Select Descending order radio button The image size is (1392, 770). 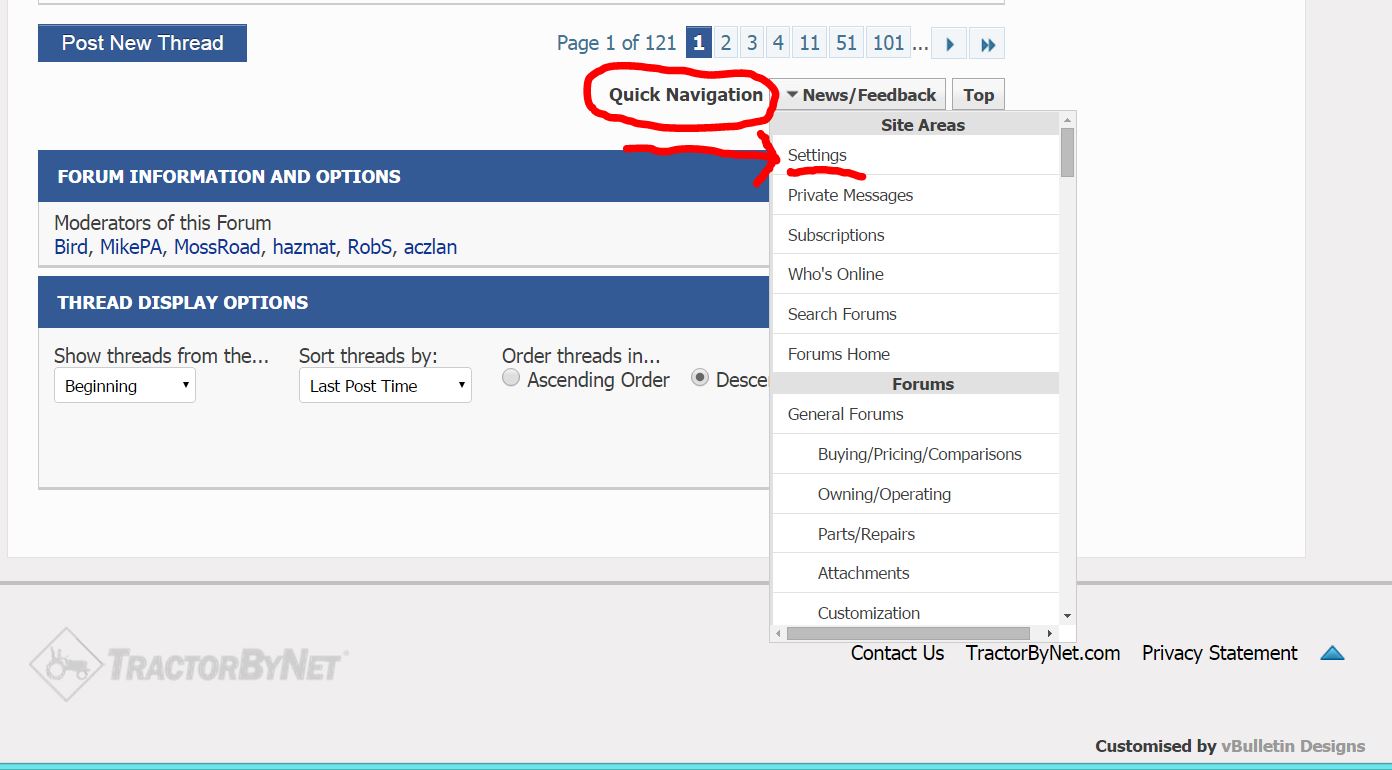coord(700,378)
